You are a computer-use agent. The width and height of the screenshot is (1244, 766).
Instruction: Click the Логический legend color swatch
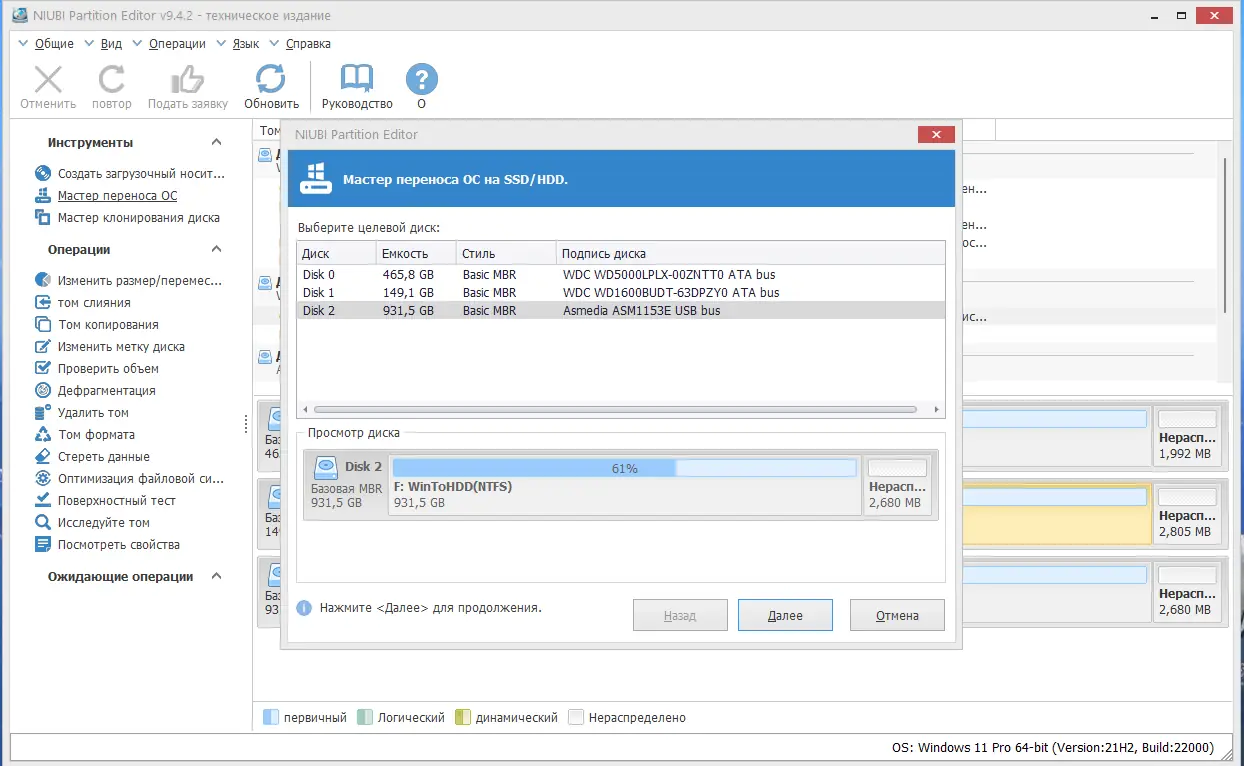365,717
